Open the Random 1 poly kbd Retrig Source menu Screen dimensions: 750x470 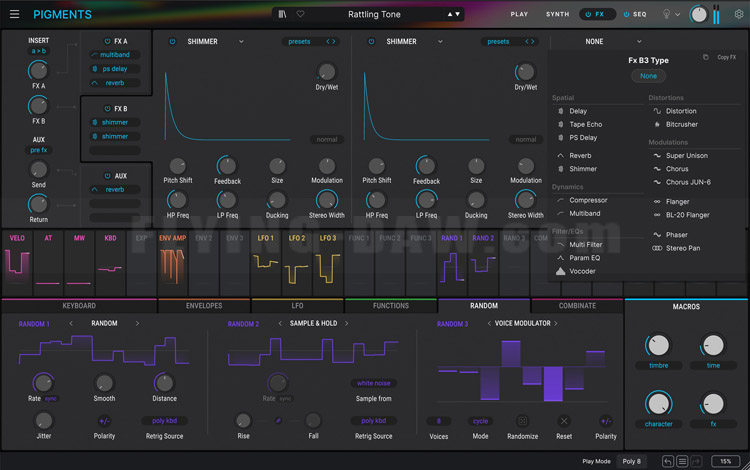[x=165, y=421]
